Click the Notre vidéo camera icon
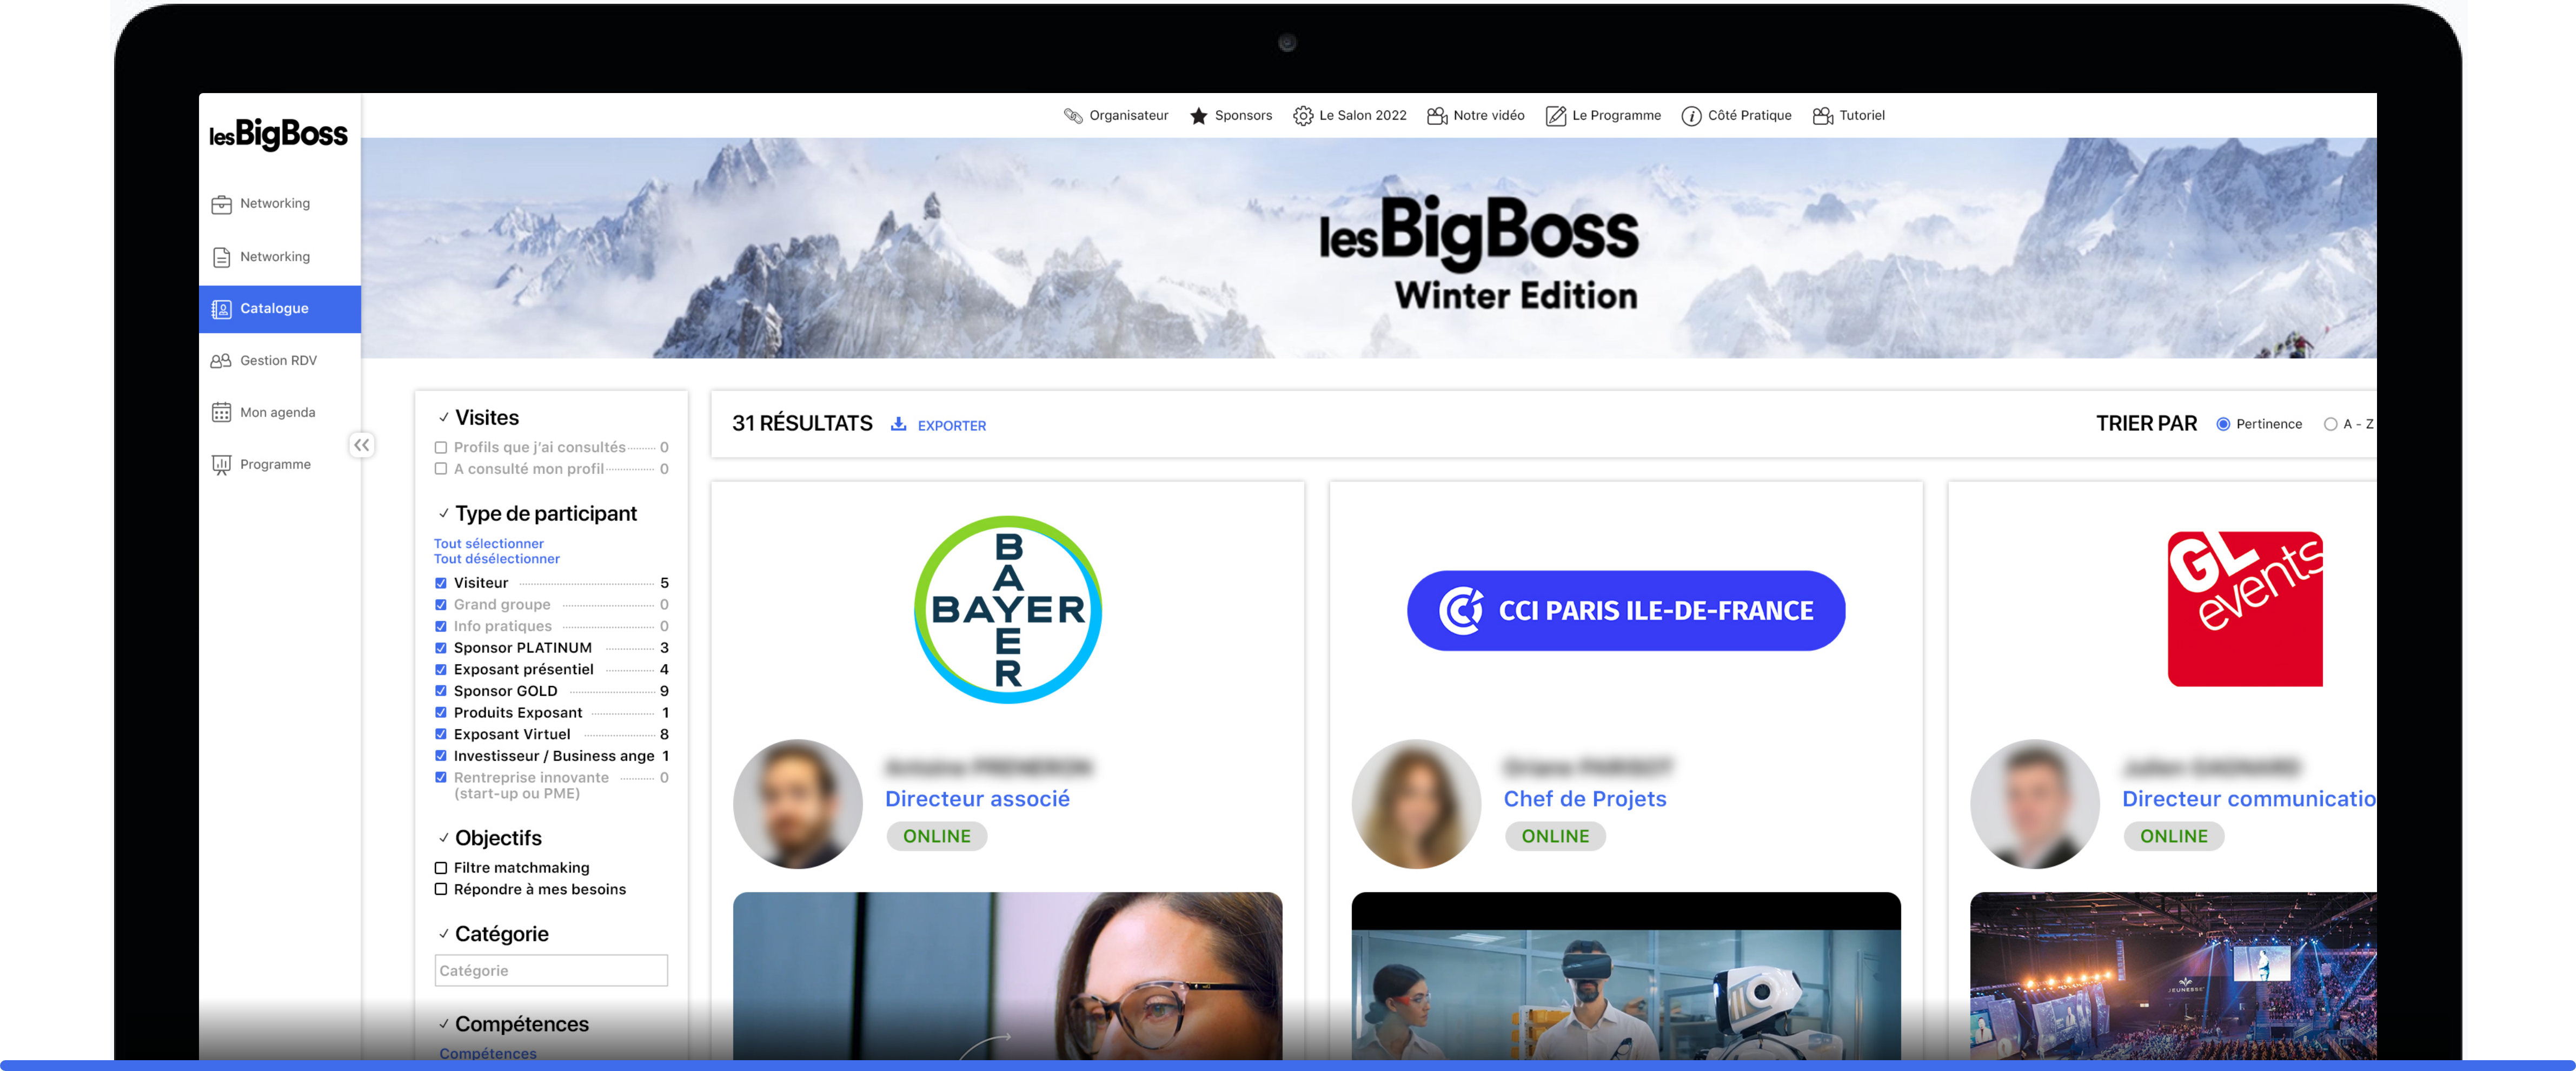The width and height of the screenshot is (2576, 1071). tap(1437, 116)
